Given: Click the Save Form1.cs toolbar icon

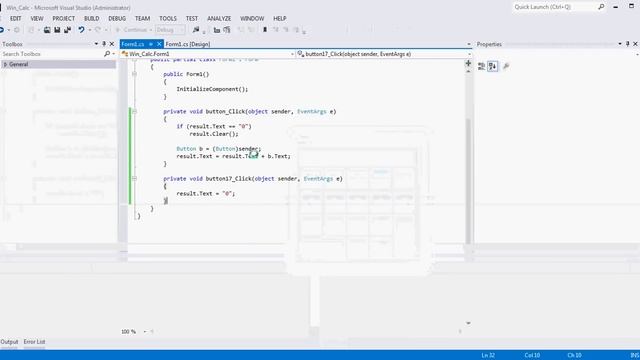Looking at the screenshot, I should [57, 30].
